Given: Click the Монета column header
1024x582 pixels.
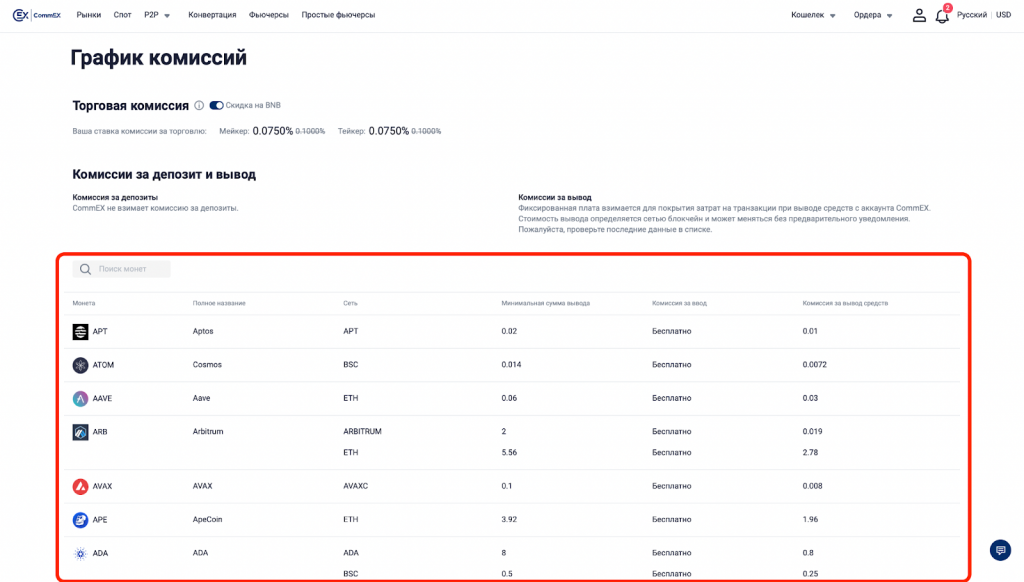Looking at the screenshot, I should tap(84, 303).
